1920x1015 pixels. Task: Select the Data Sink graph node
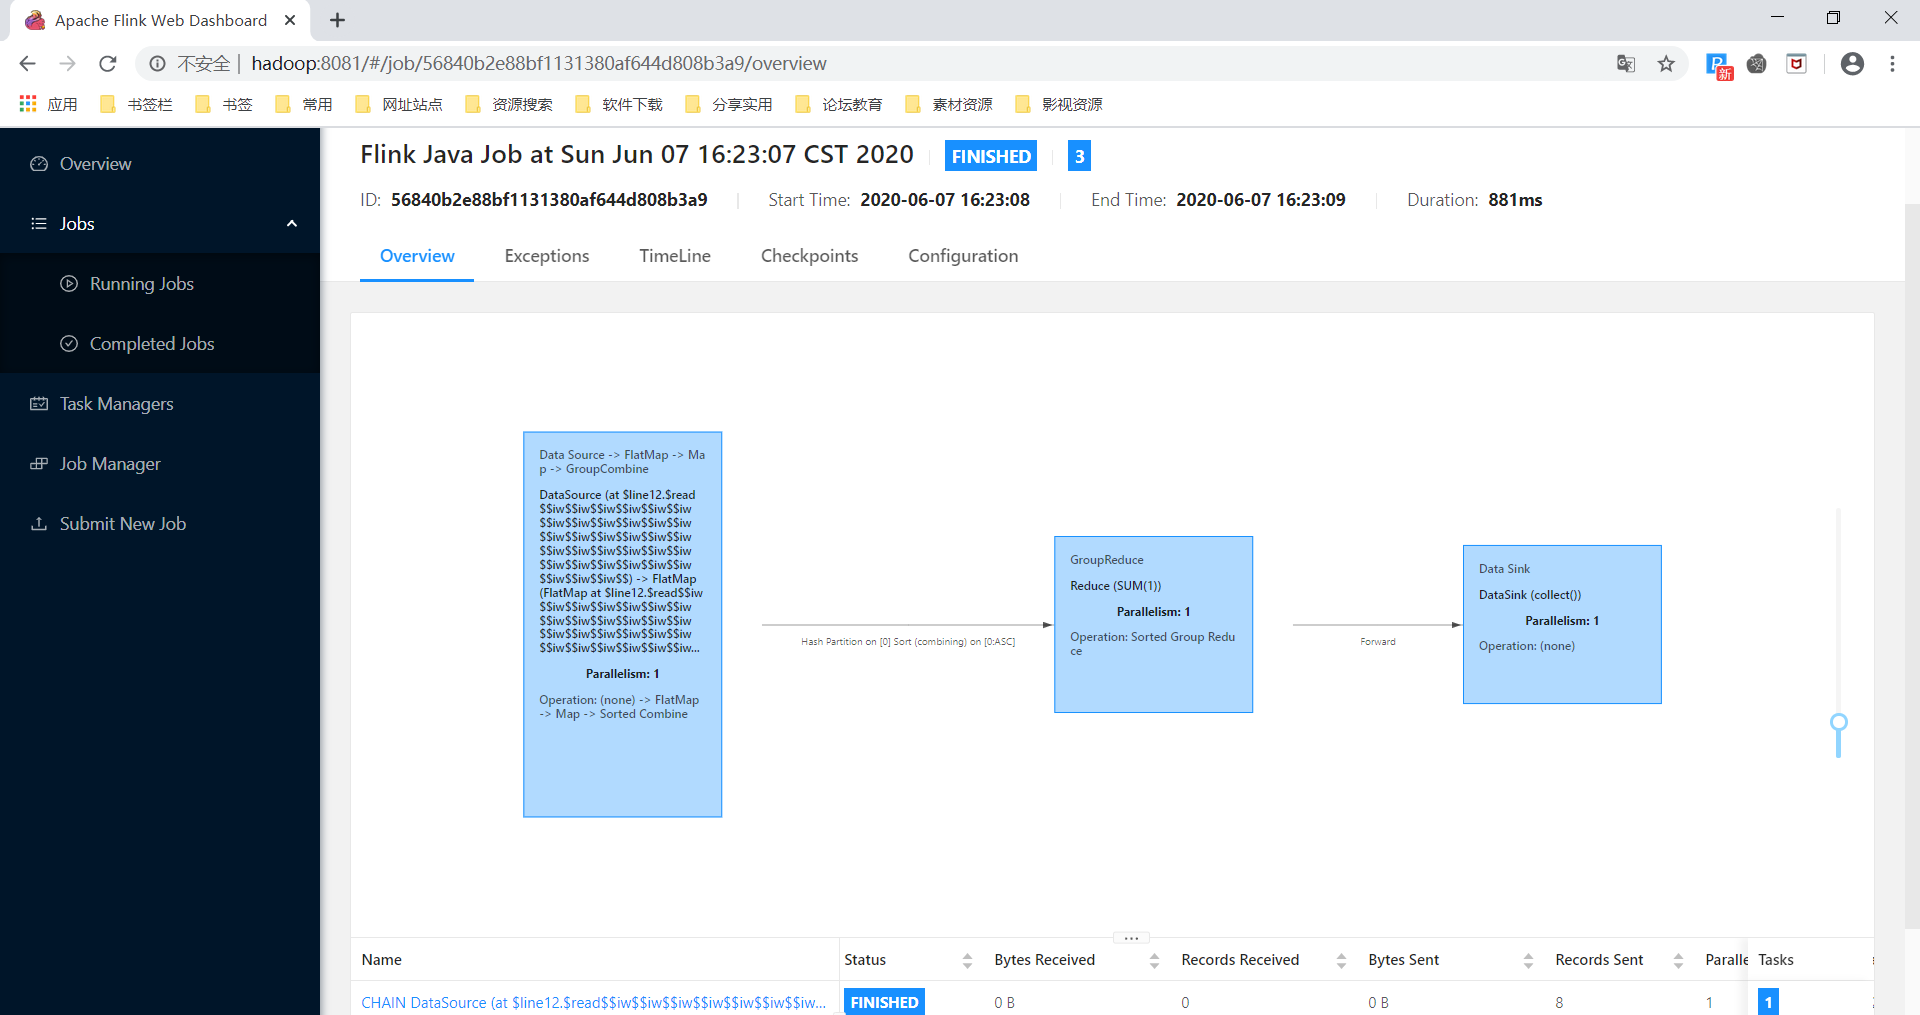[1562, 625]
